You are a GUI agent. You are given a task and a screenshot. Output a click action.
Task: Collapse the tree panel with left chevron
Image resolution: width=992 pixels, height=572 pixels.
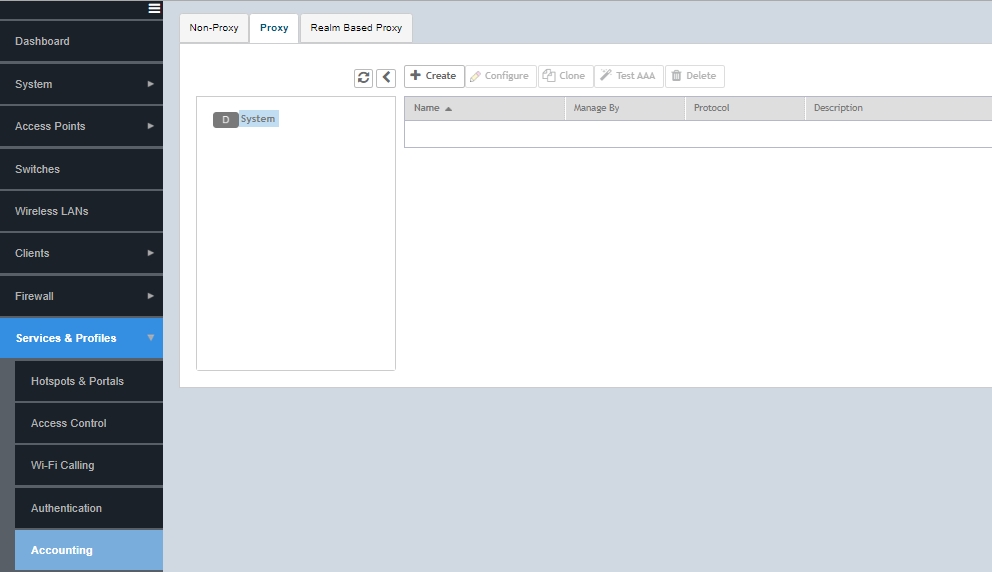coord(386,78)
